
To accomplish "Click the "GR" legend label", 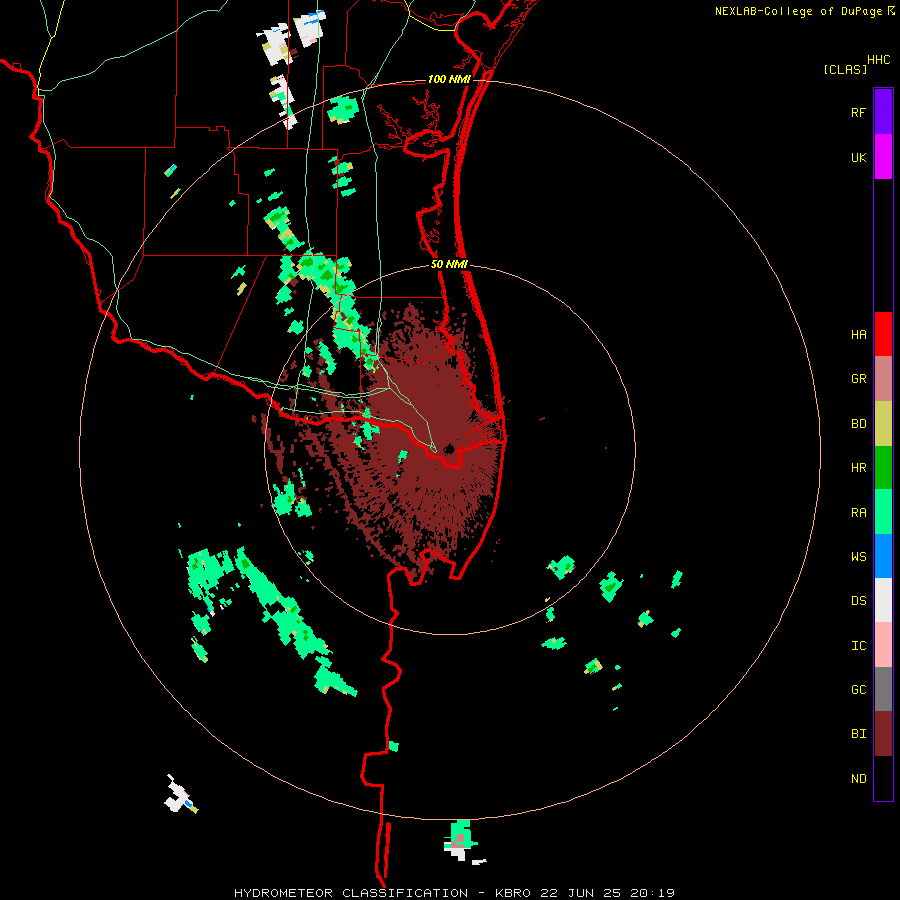I will [x=859, y=379].
